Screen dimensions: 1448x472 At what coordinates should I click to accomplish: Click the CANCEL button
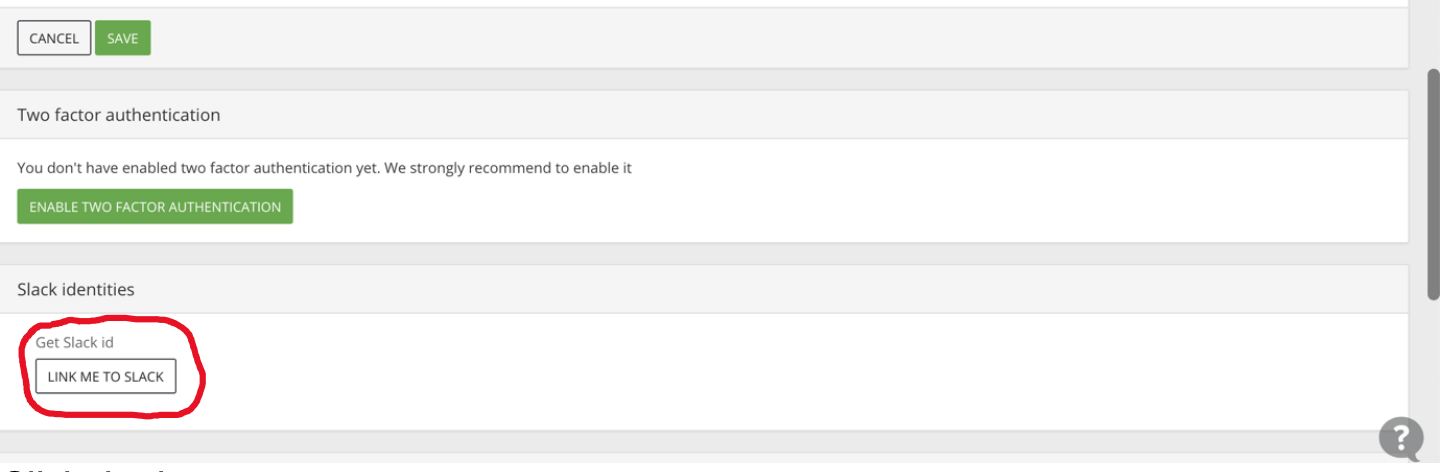pyautogui.click(x=54, y=38)
